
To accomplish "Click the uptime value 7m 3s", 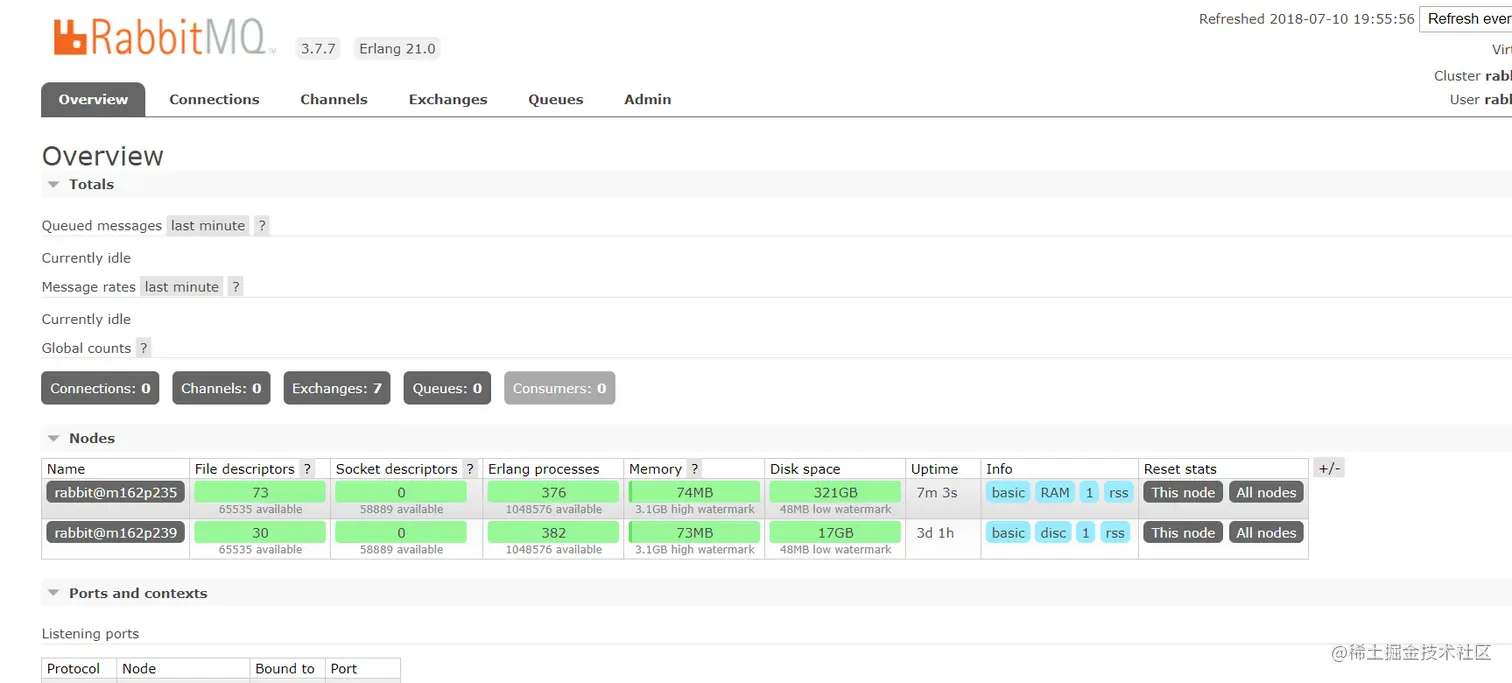I will coord(937,492).
